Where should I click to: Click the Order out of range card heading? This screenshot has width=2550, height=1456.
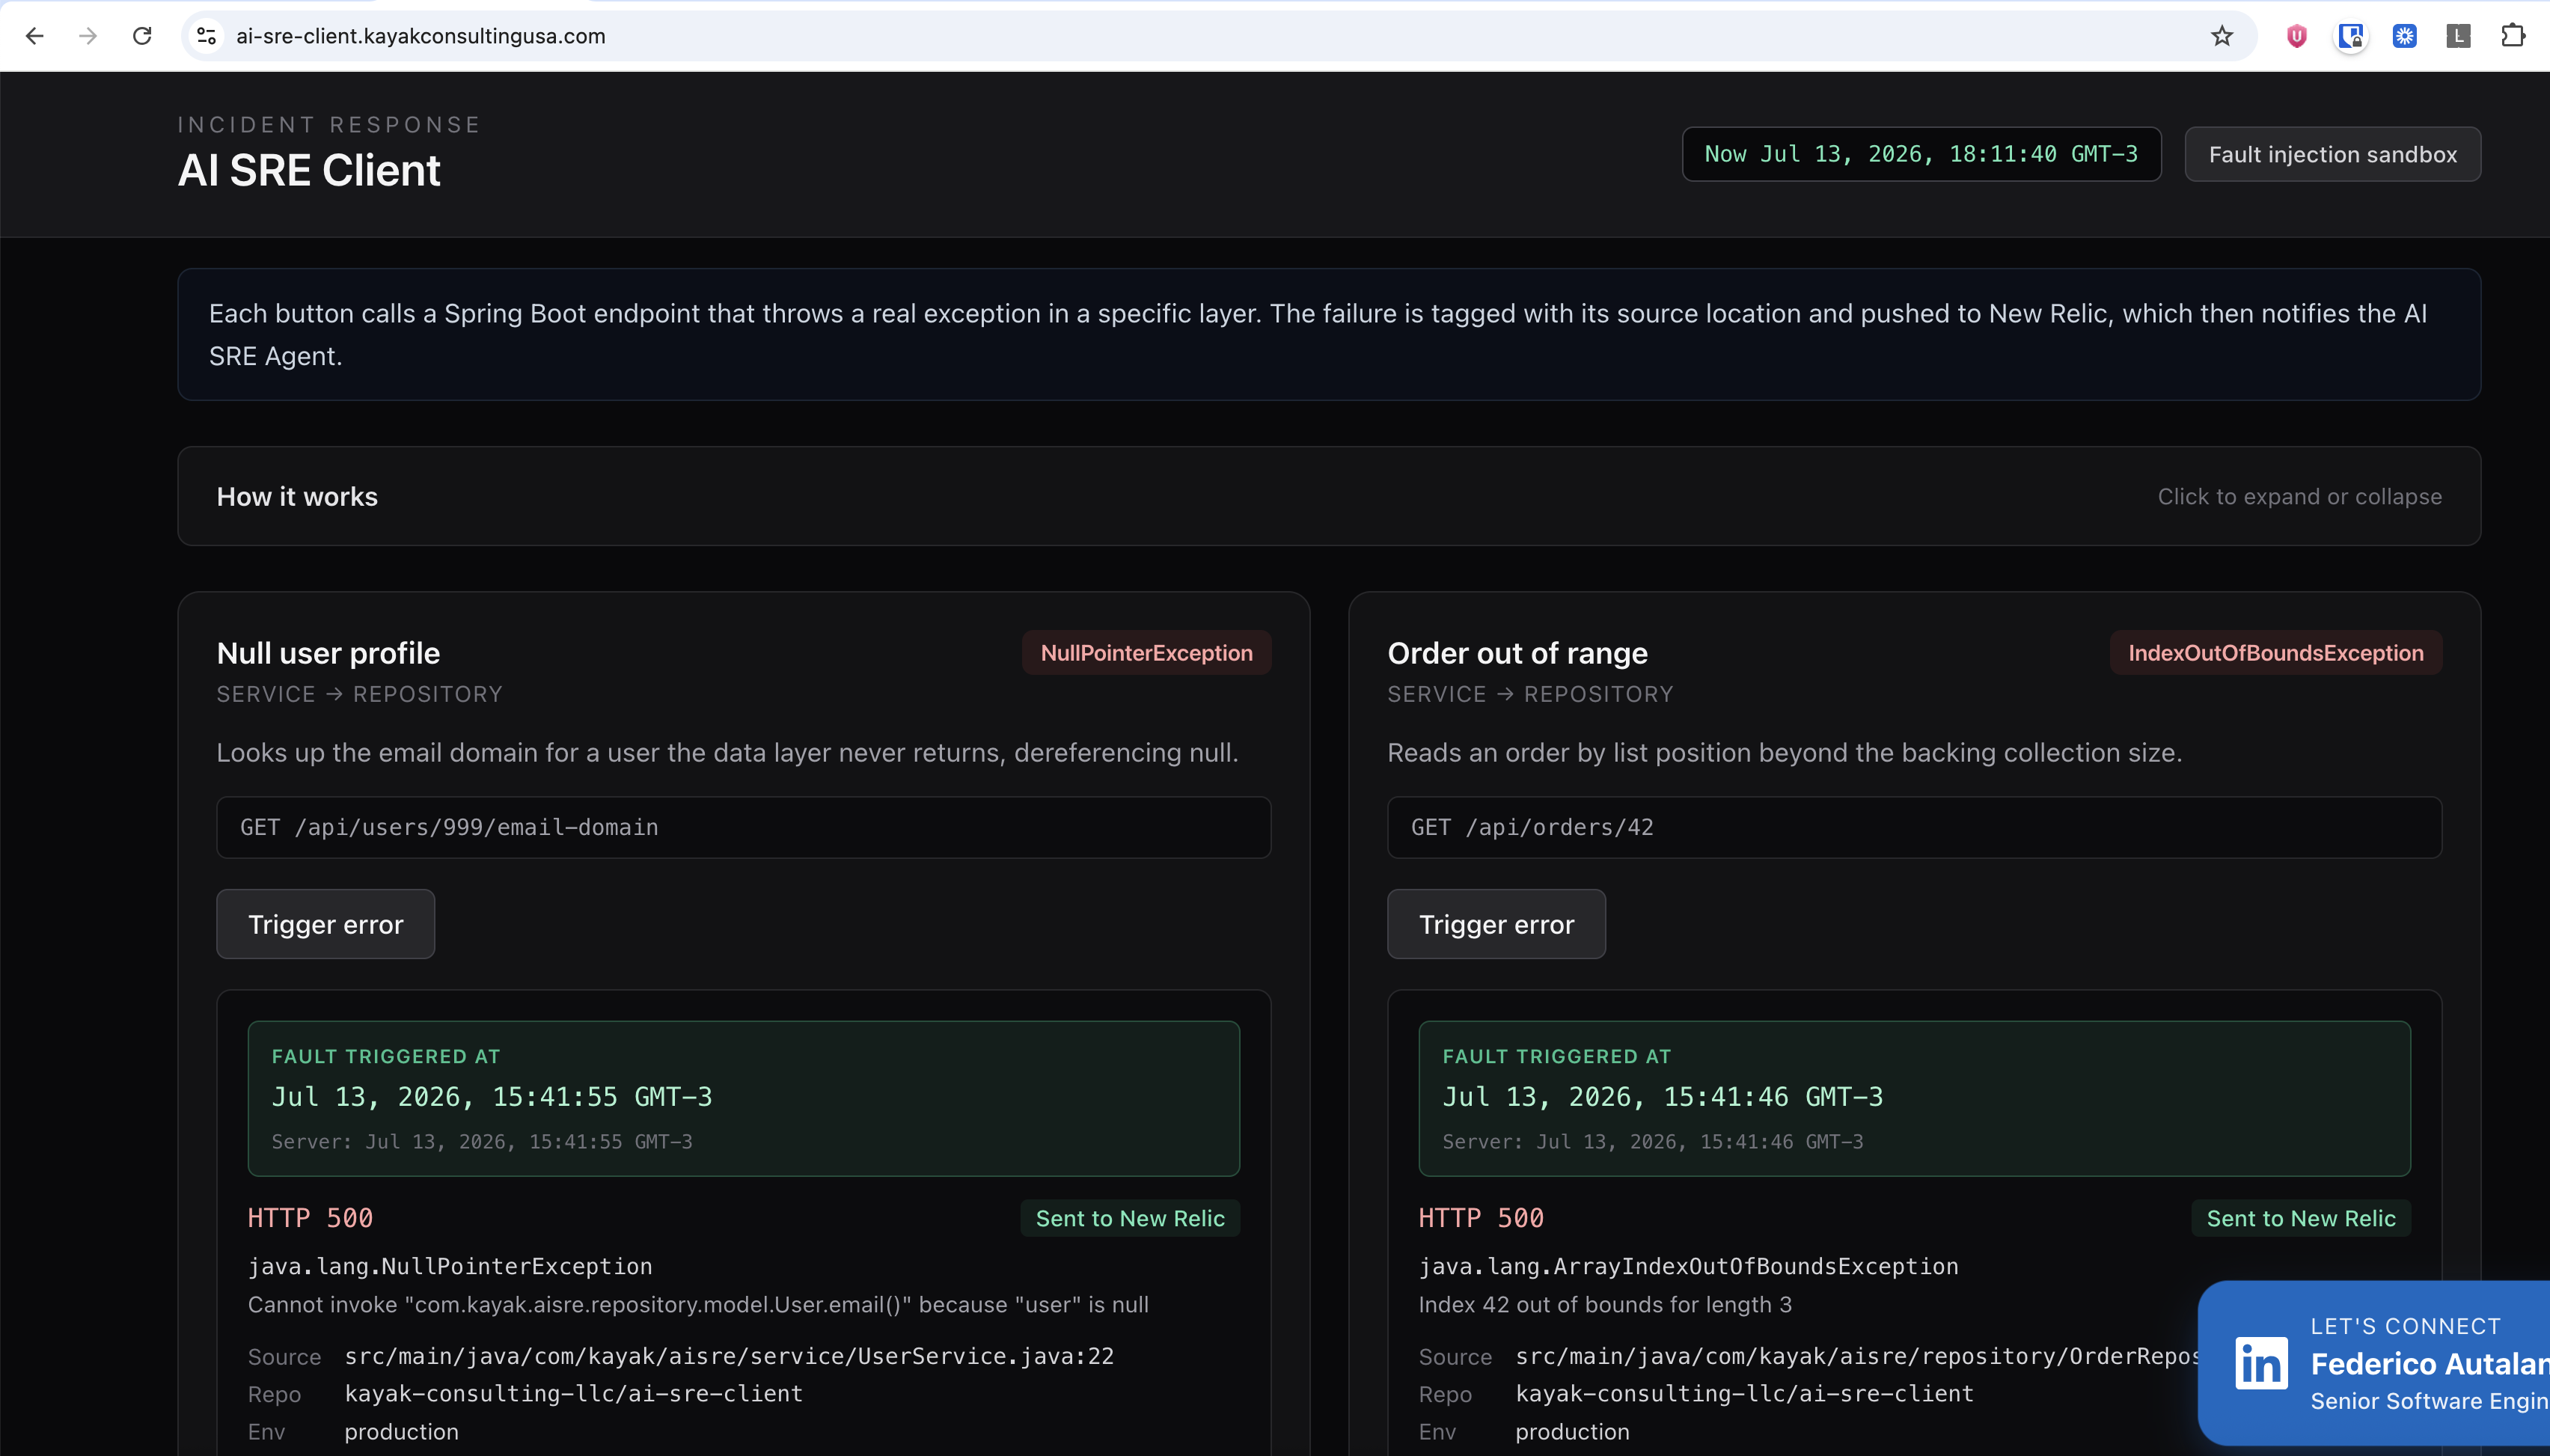[x=1517, y=653]
